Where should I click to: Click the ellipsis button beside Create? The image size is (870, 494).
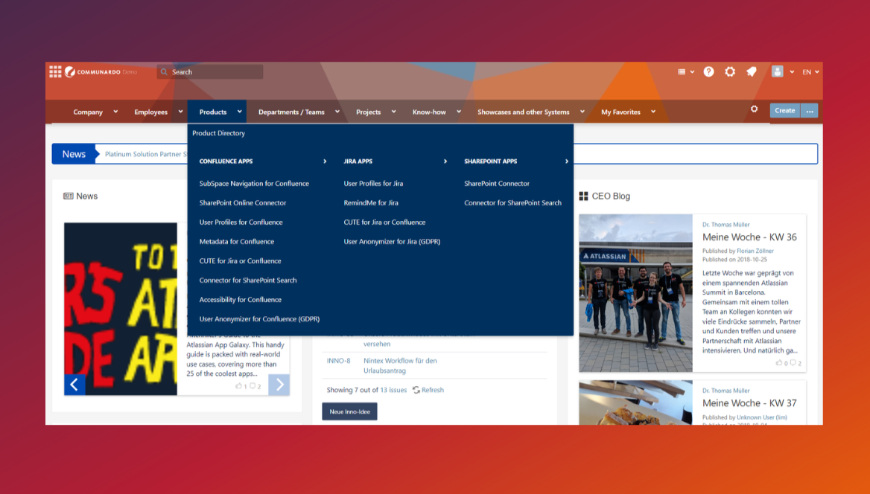pyautogui.click(x=810, y=110)
